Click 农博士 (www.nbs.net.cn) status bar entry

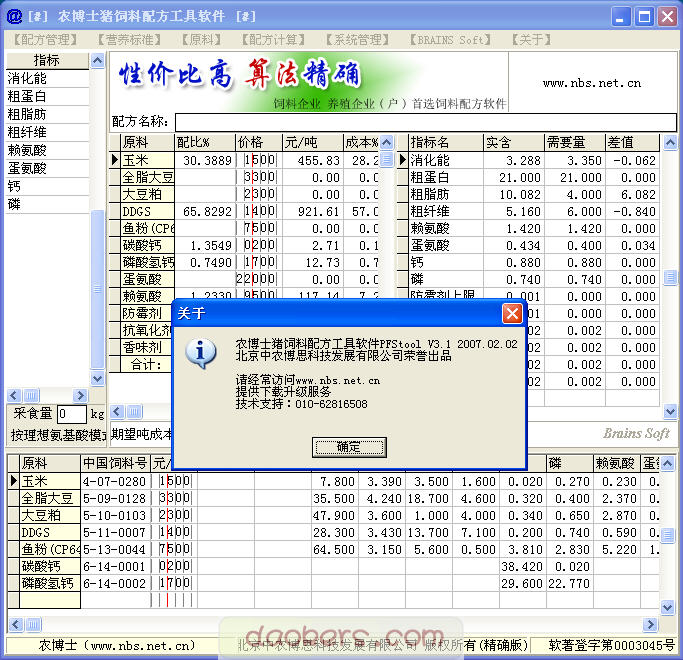pos(116,645)
